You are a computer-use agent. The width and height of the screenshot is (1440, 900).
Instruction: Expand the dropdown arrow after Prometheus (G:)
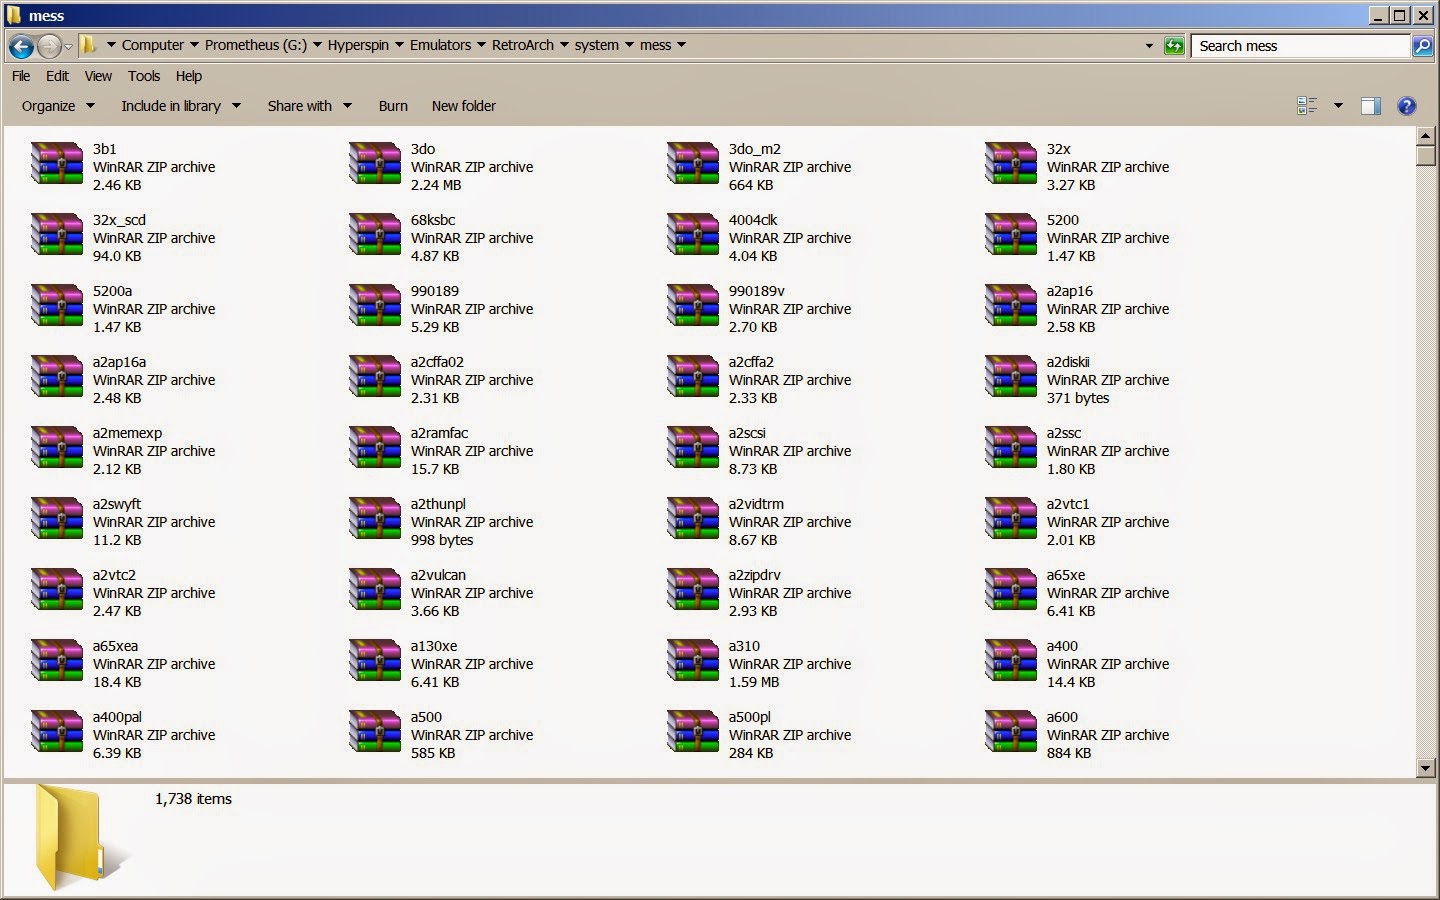pyautogui.click(x=317, y=45)
